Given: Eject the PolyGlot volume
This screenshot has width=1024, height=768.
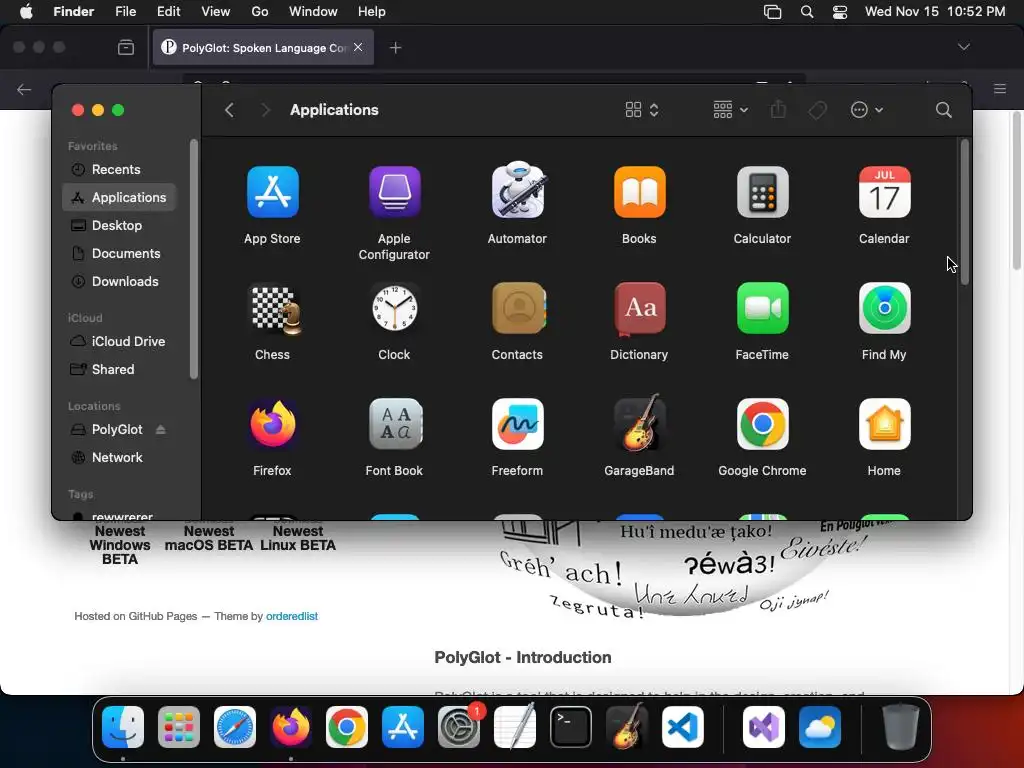Looking at the screenshot, I should click(161, 429).
